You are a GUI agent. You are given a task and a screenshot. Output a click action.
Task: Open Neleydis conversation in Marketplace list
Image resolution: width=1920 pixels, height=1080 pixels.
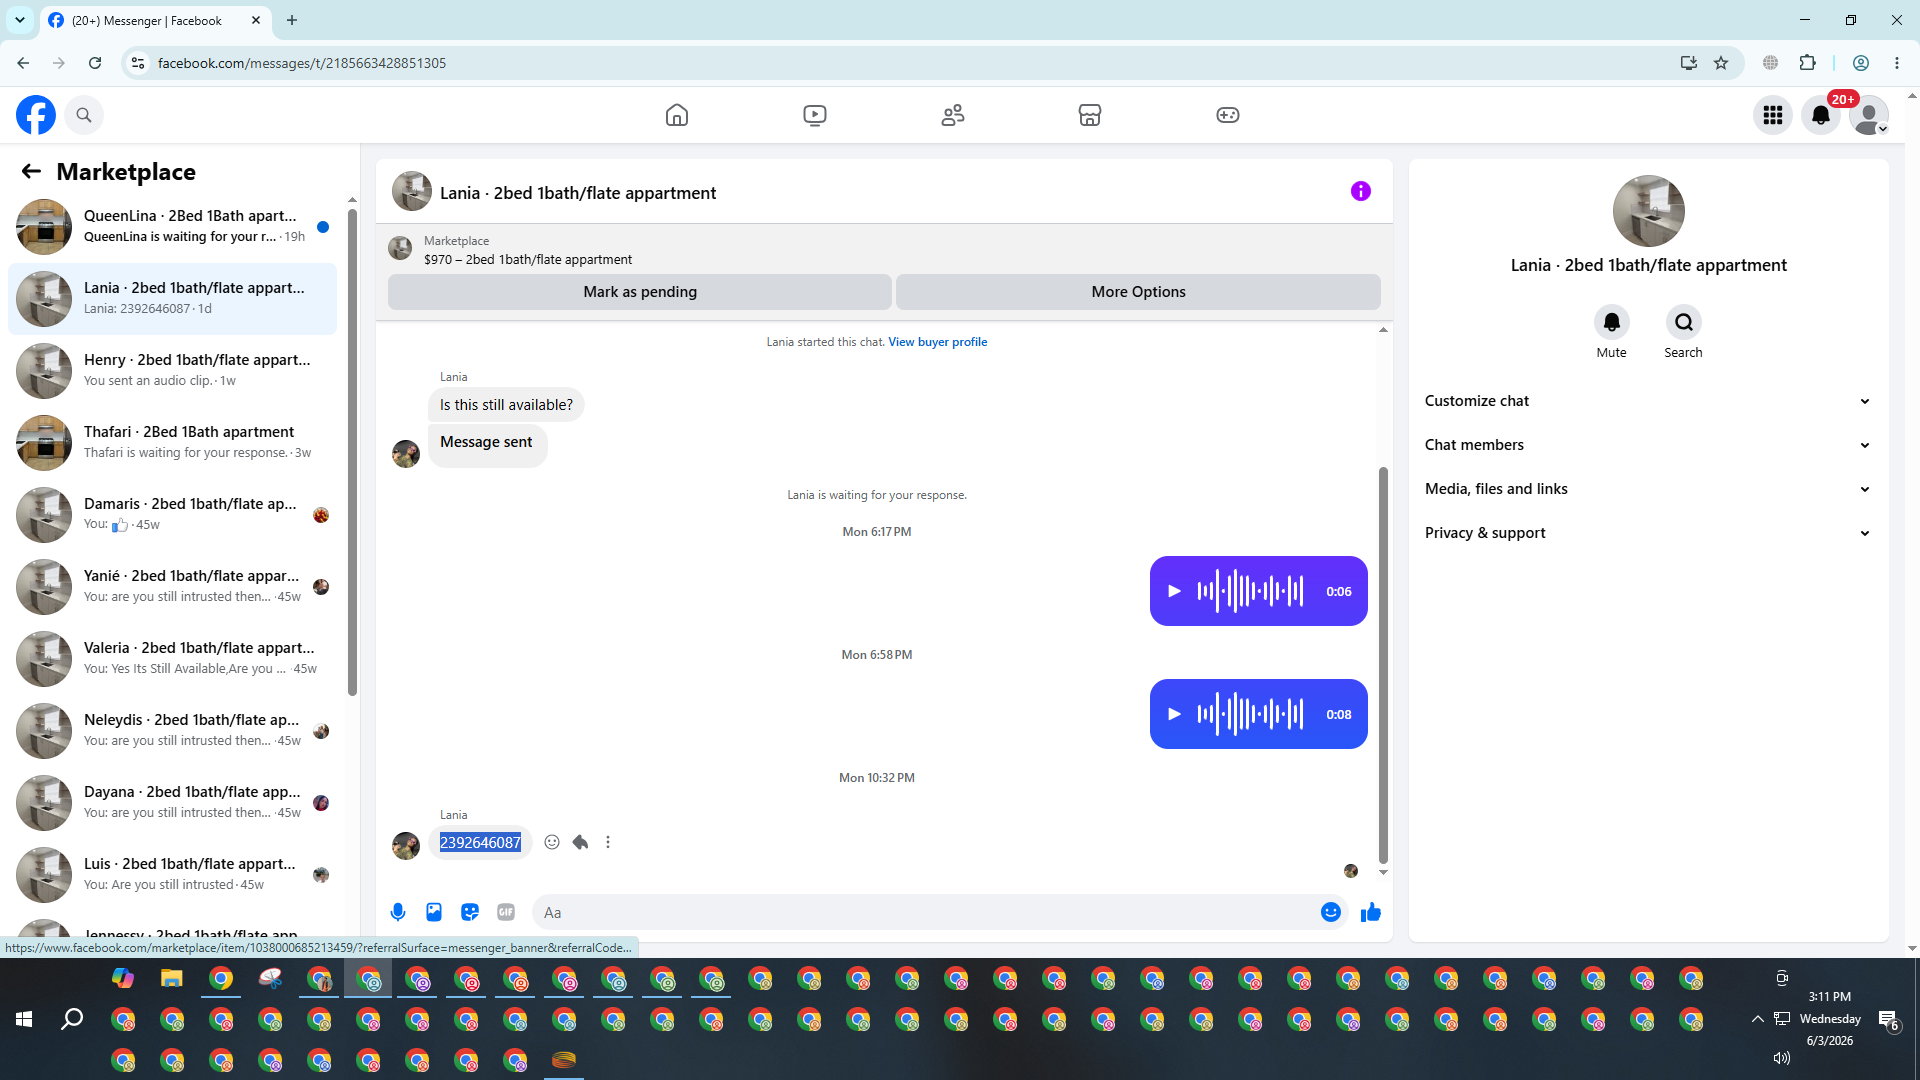coord(172,731)
